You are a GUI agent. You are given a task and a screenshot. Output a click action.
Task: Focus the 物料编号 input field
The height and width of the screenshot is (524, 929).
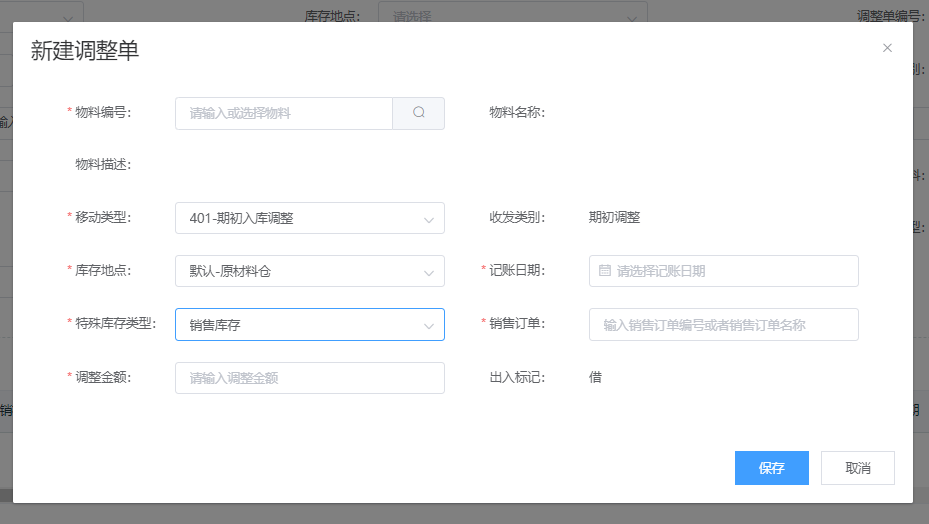pos(284,113)
